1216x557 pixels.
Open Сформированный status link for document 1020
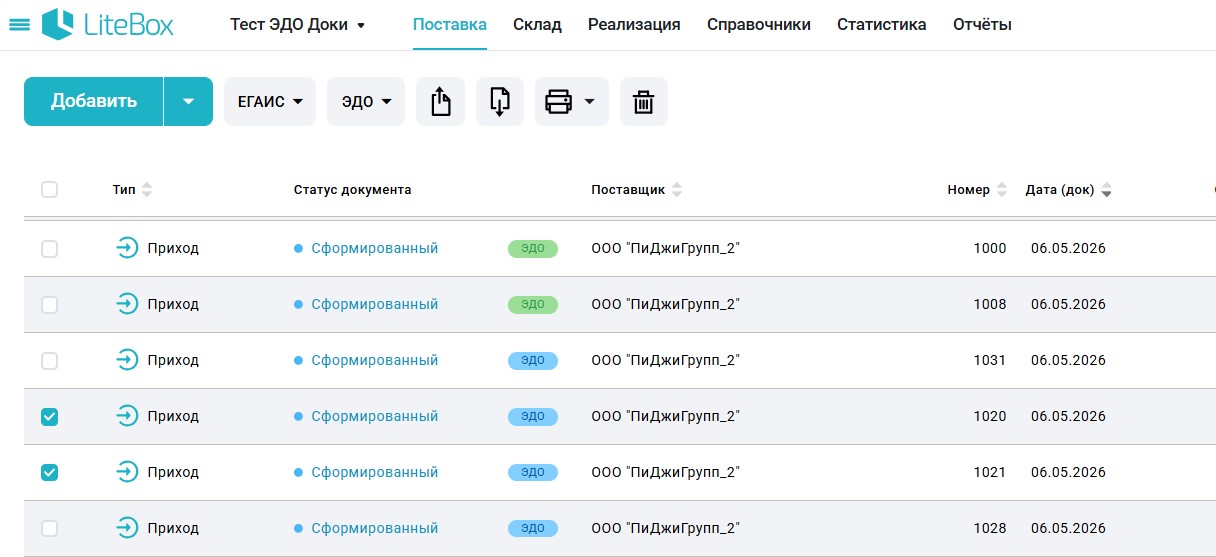coord(375,416)
